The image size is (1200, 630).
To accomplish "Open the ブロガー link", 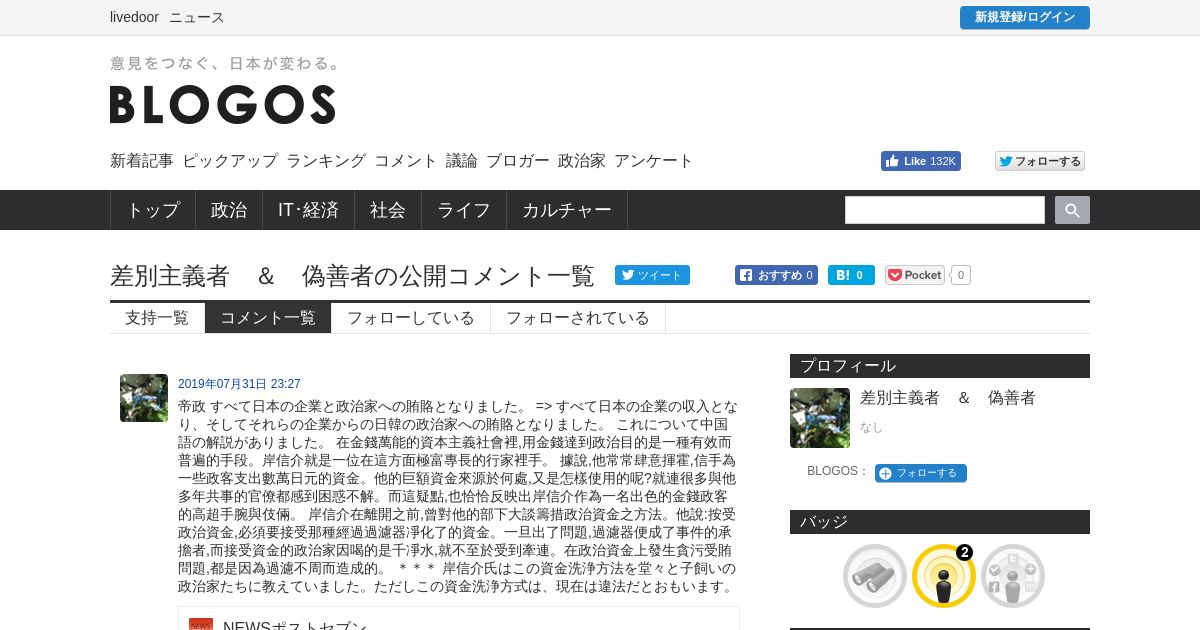I will pyautogui.click(x=518, y=161).
